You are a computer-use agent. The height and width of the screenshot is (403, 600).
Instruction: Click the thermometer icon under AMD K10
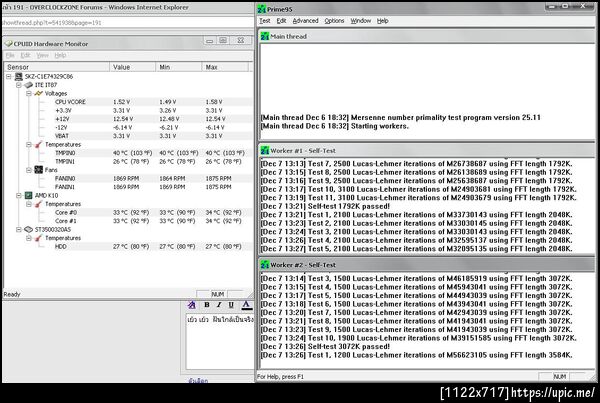tap(39, 204)
